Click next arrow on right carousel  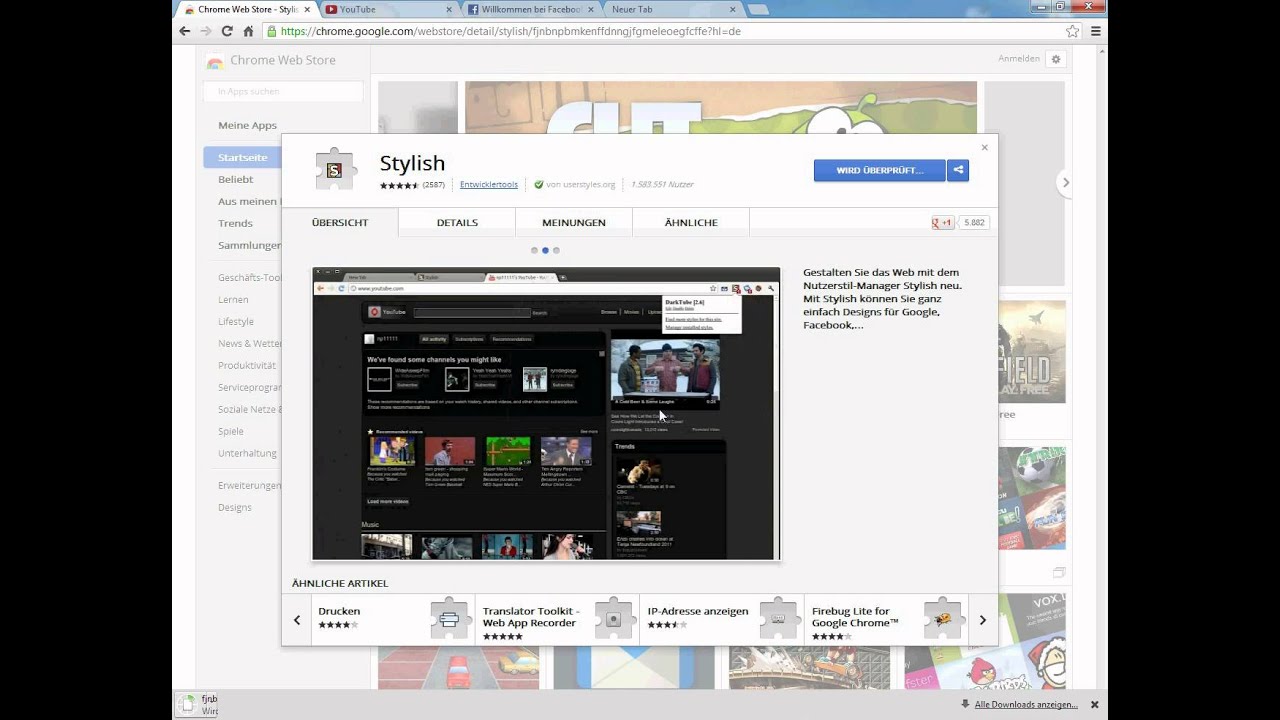click(1066, 182)
